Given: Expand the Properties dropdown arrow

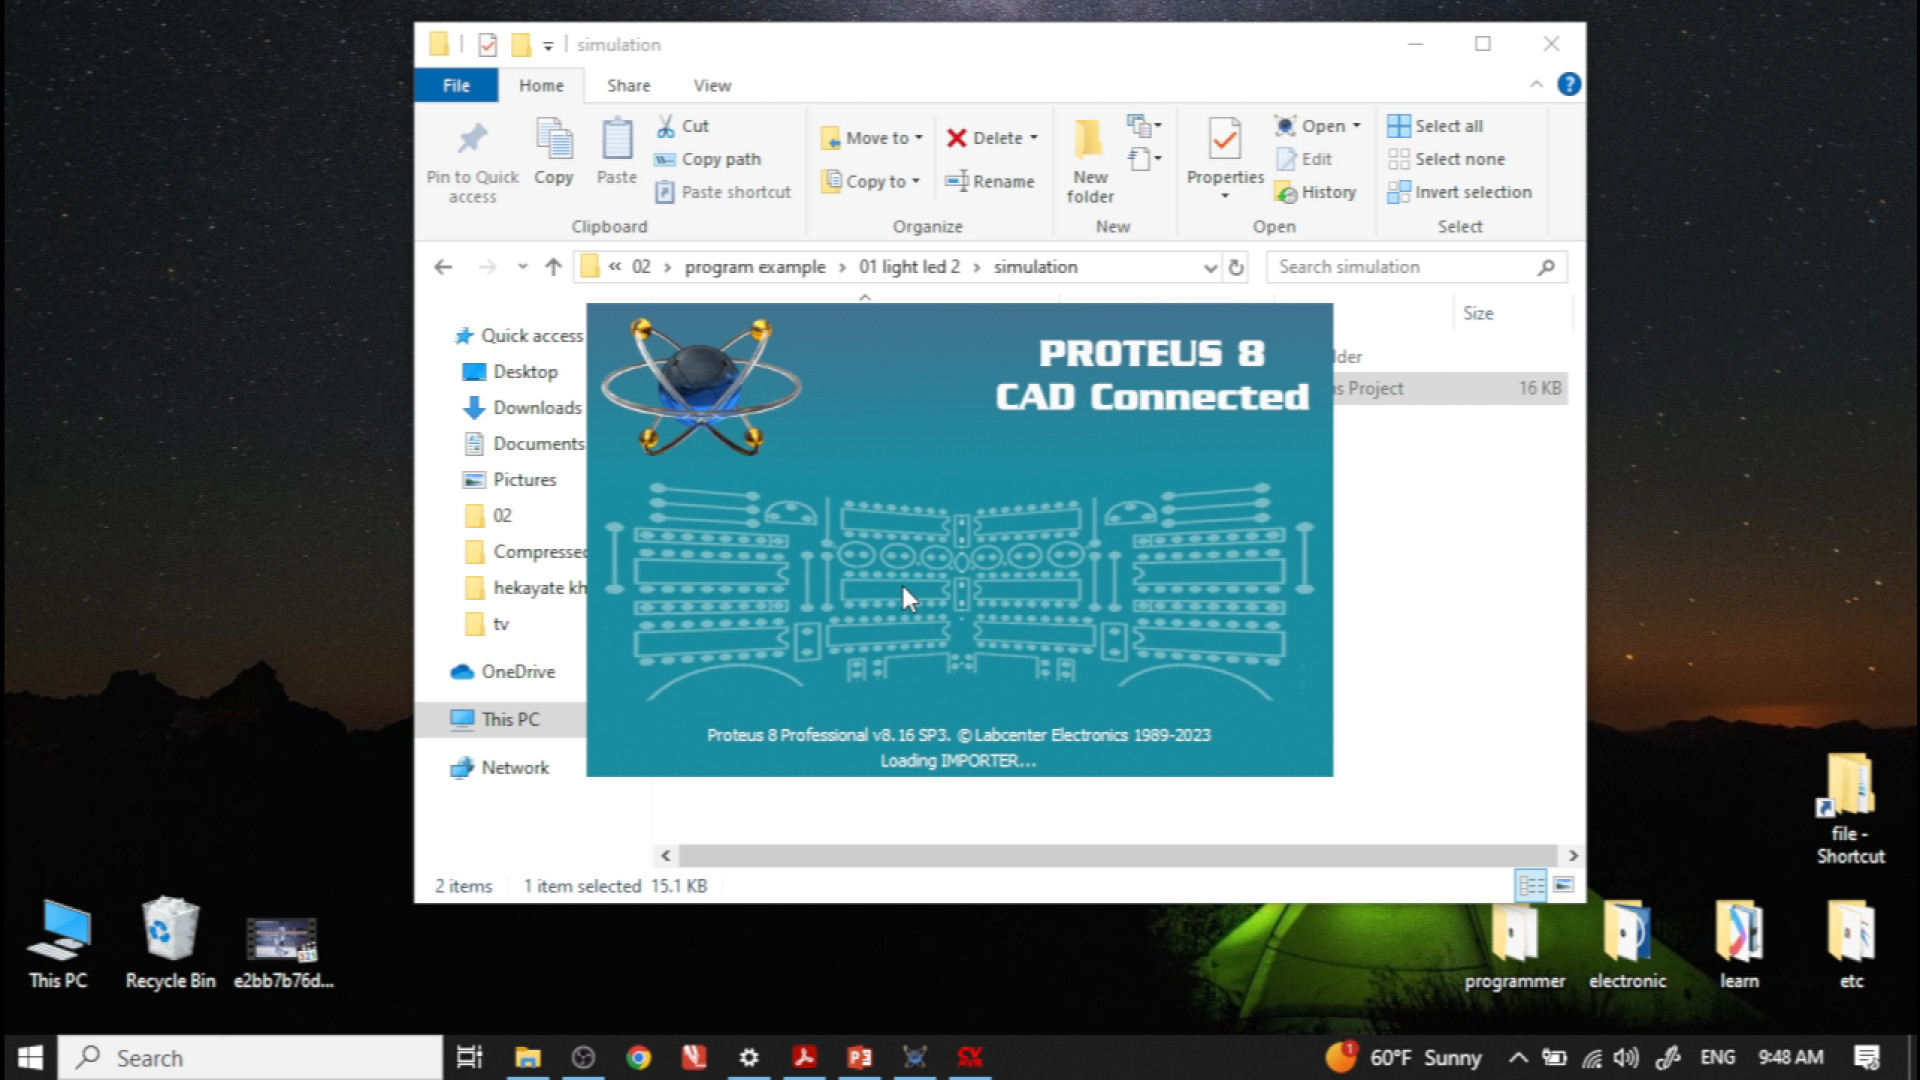Looking at the screenshot, I should (x=1225, y=196).
